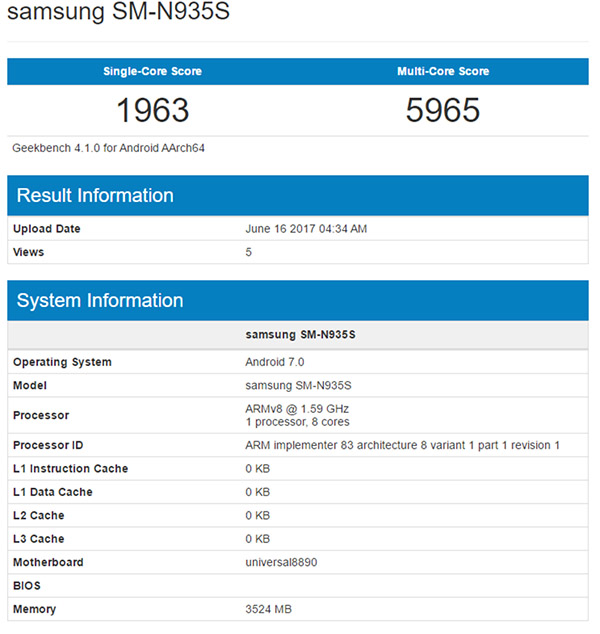The width and height of the screenshot is (600, 634).
Task: Click the 'Single-Core Score' header
Action: click(x=152, y=72)
